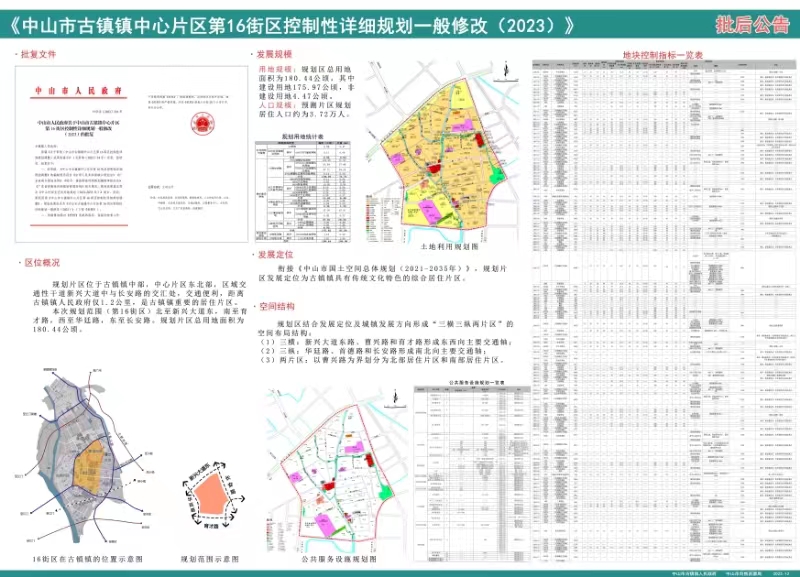Click the line starting （3）两片区
Image resolution: width=800 pixels, height=577 pixels.
[382, 360]
